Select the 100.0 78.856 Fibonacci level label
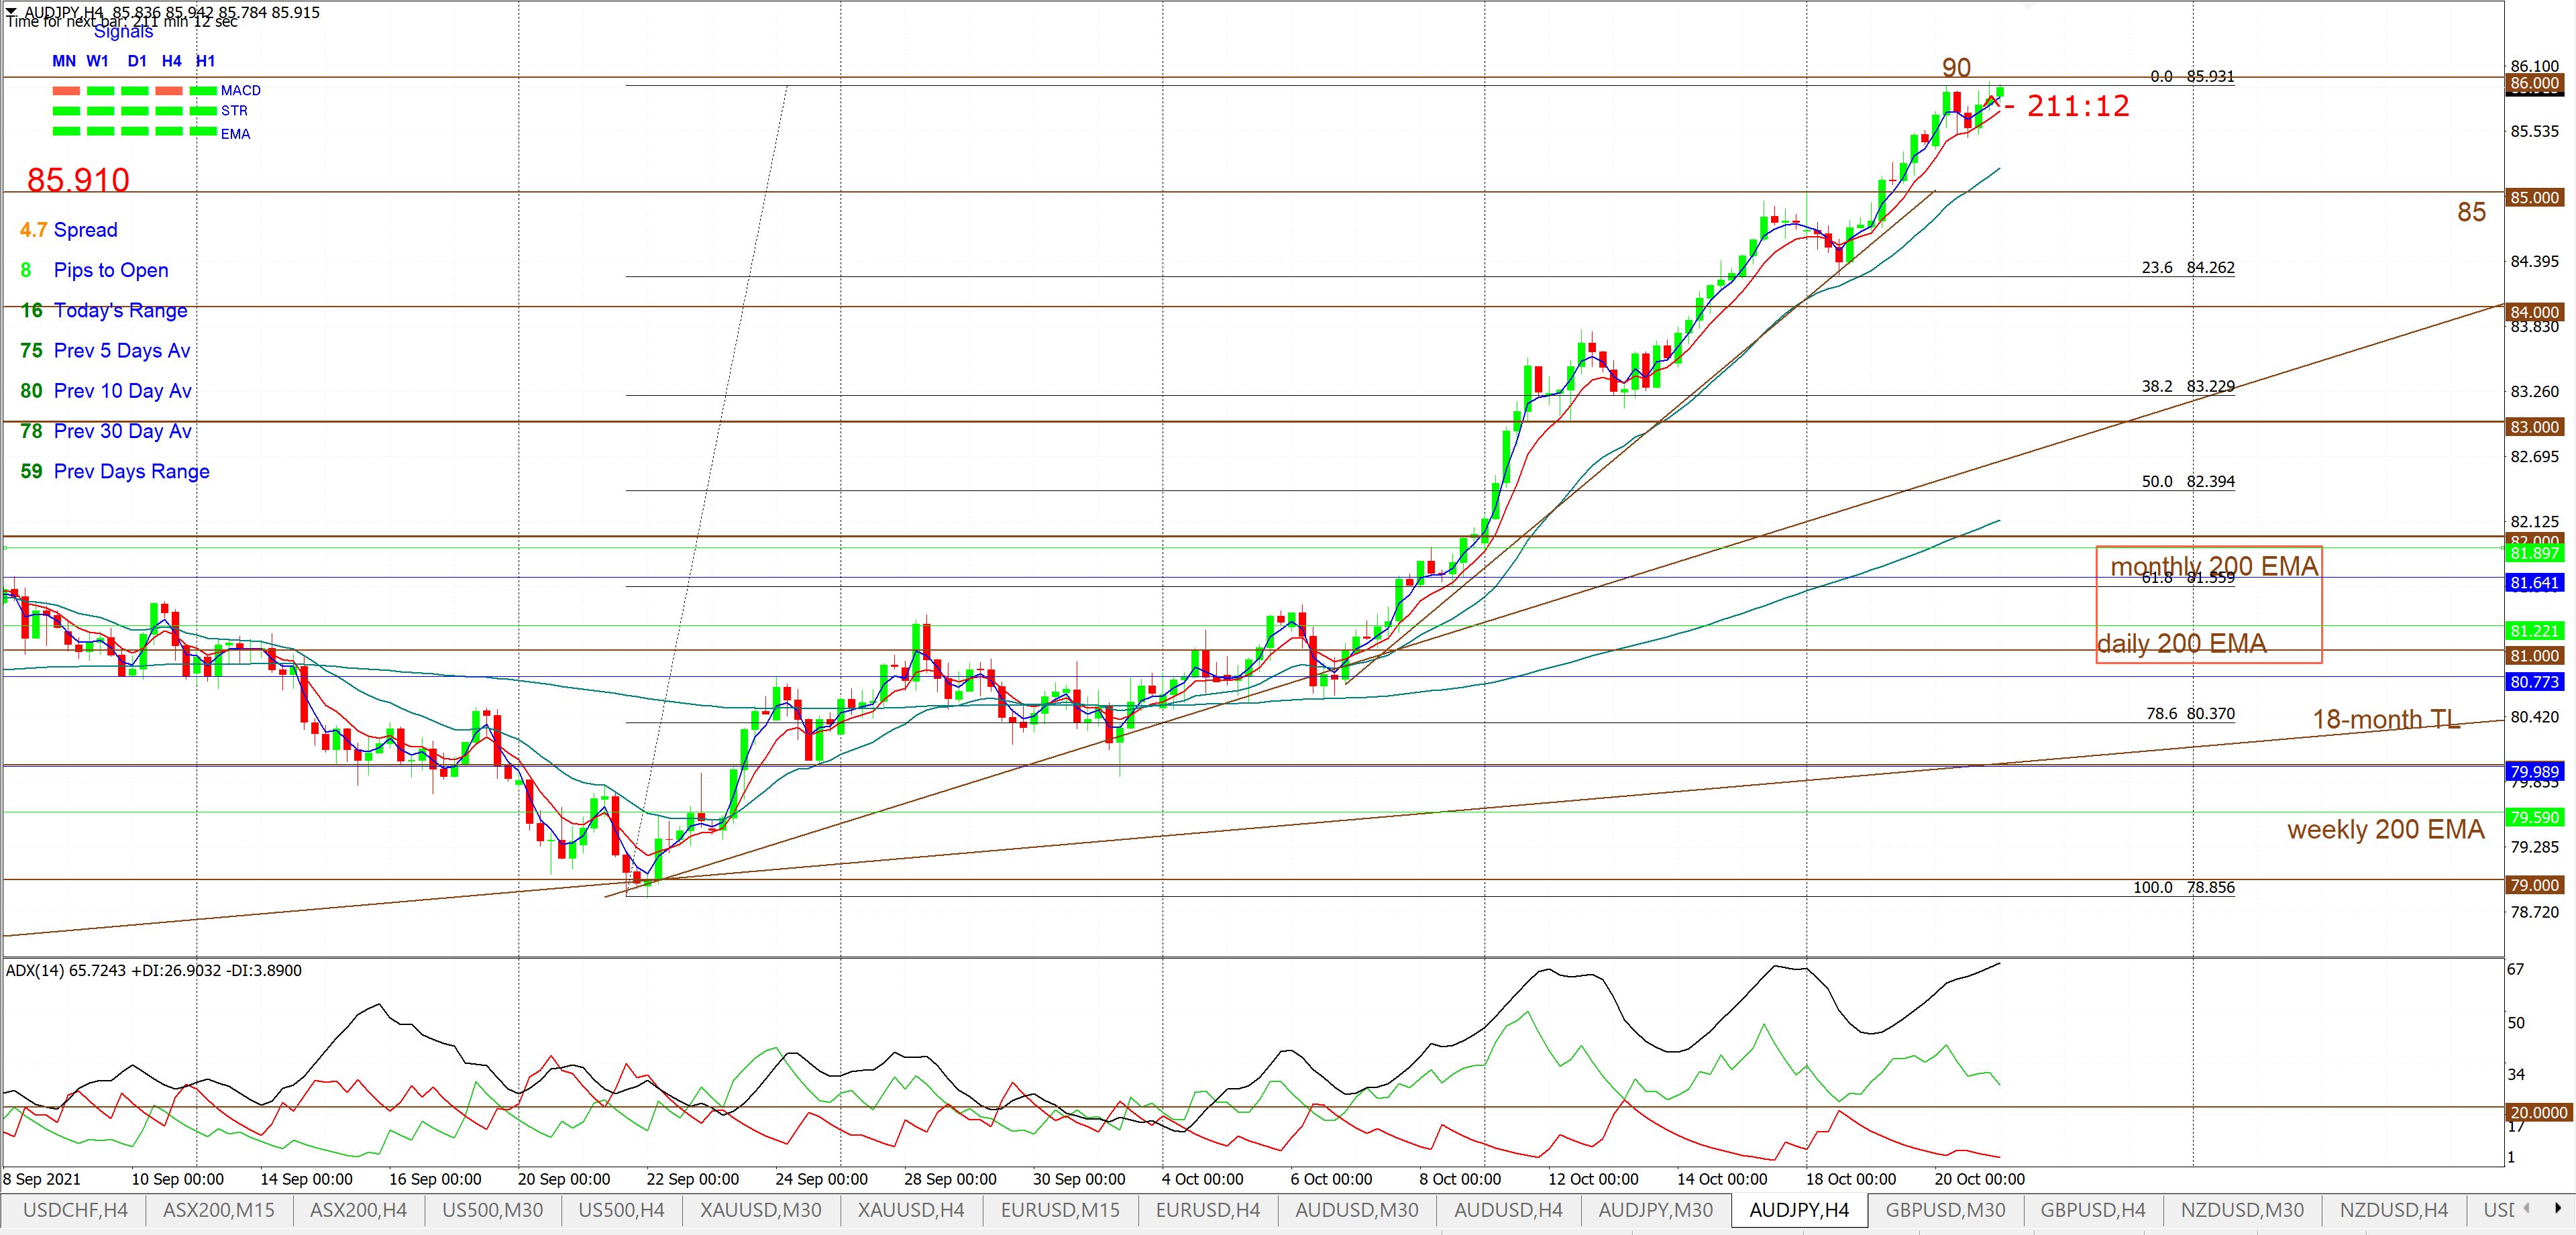This screenshot has height=1235, width=2576. click(2184, 887)
